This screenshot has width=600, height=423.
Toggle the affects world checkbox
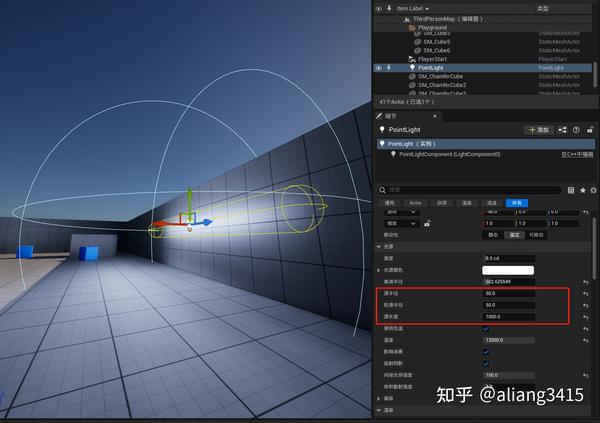point(486,352)
